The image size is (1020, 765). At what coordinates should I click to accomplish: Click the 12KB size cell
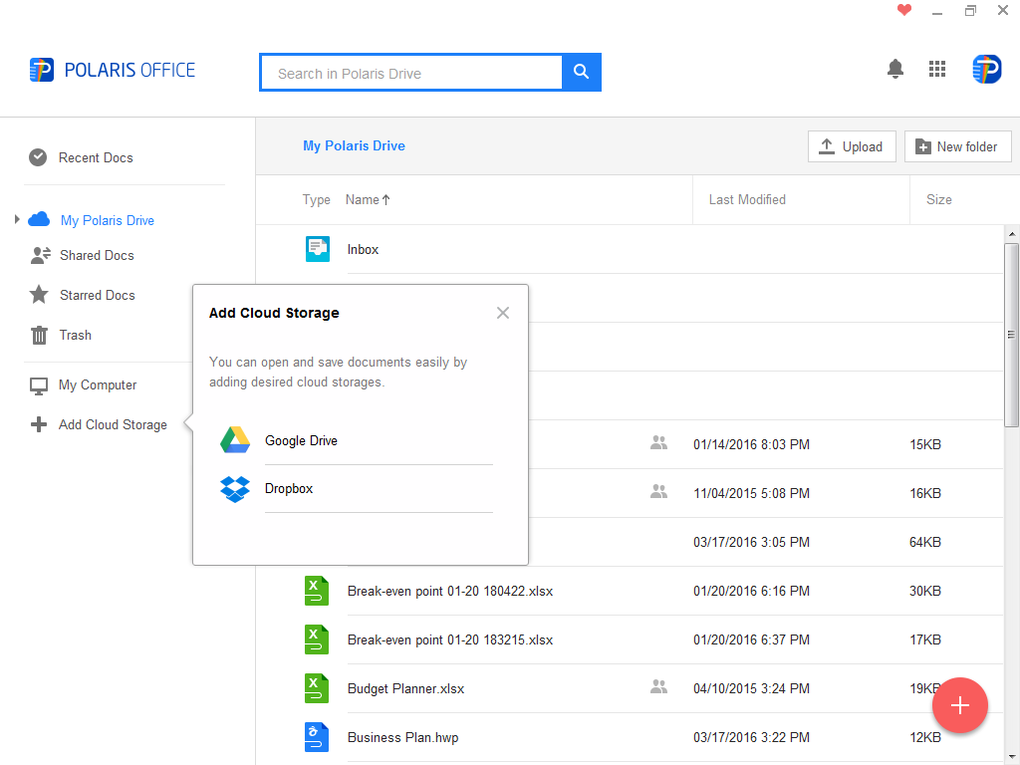pyautogui.click(x=925, y=737)
